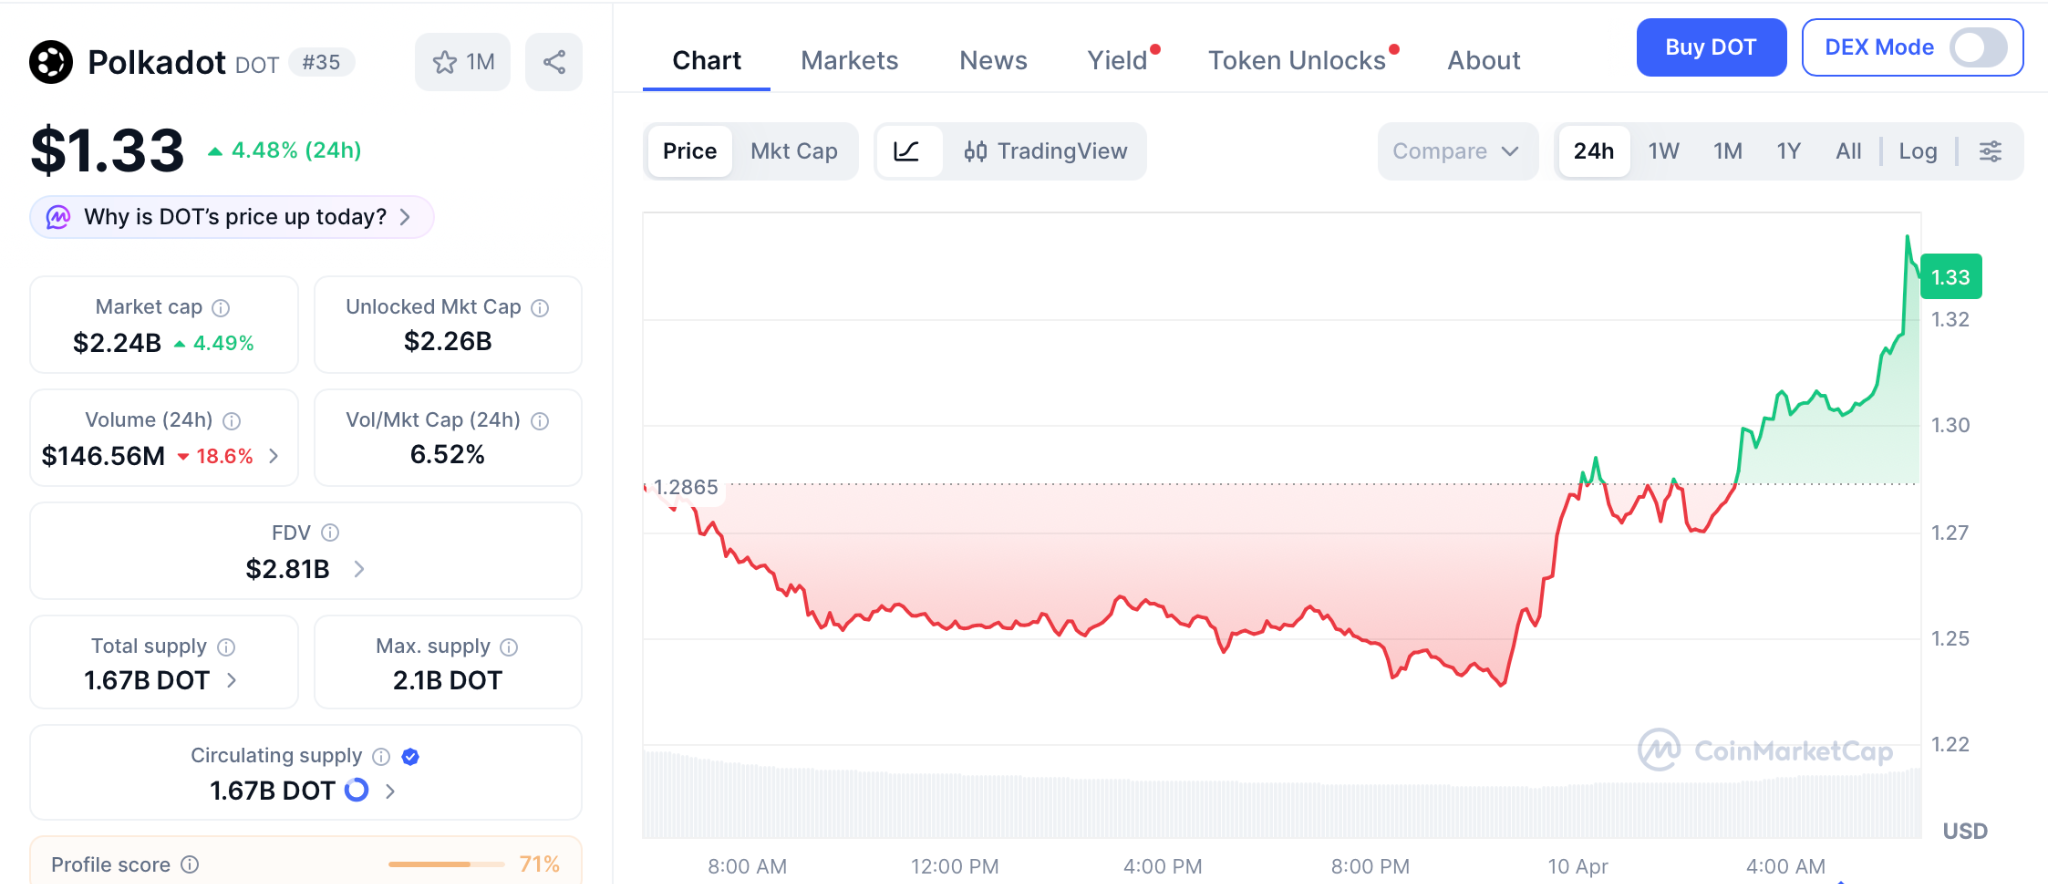Open chart settings sliders icon
The image size is (2048, 884).
[x=1990, y=151]
